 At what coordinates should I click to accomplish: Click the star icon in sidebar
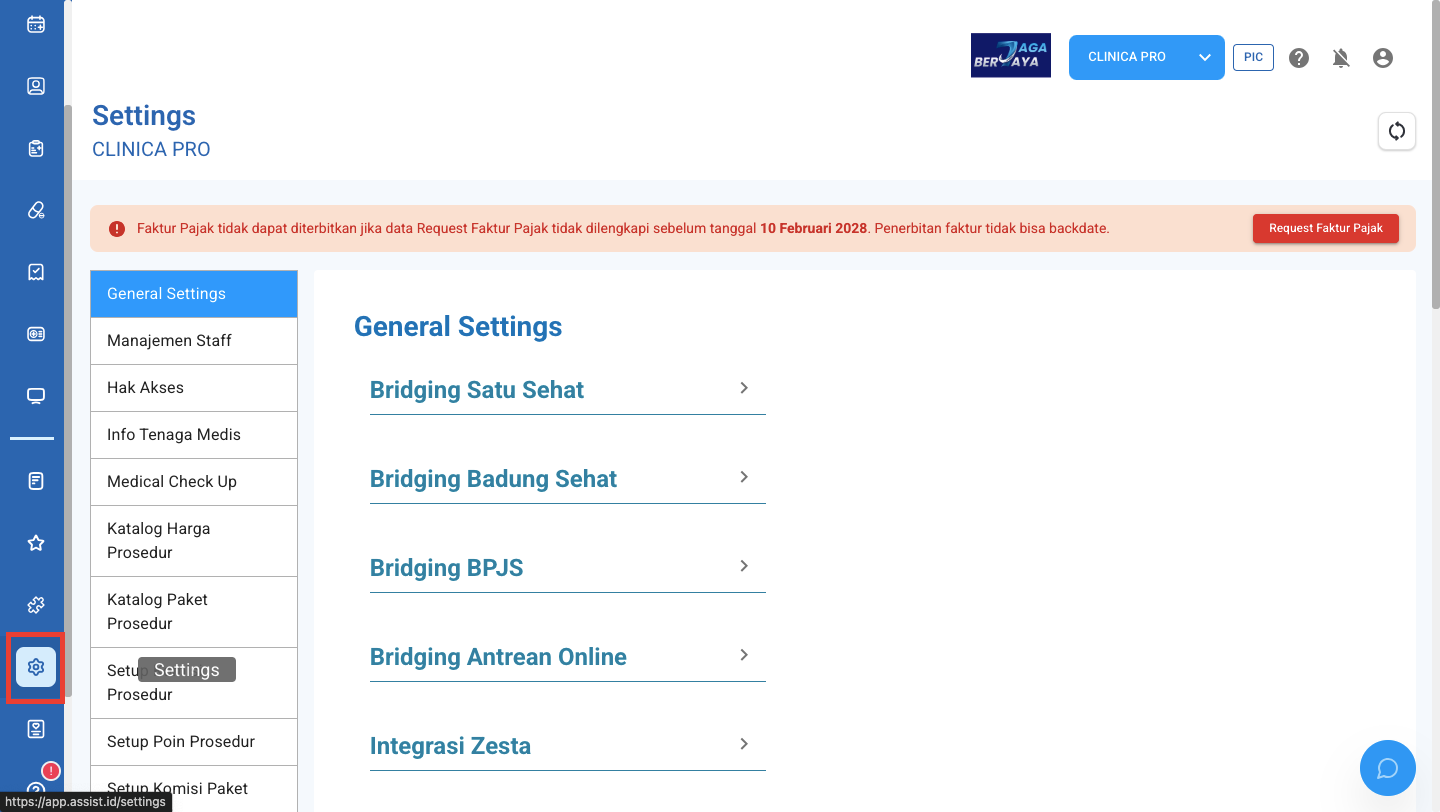click(x=36, y=543)
